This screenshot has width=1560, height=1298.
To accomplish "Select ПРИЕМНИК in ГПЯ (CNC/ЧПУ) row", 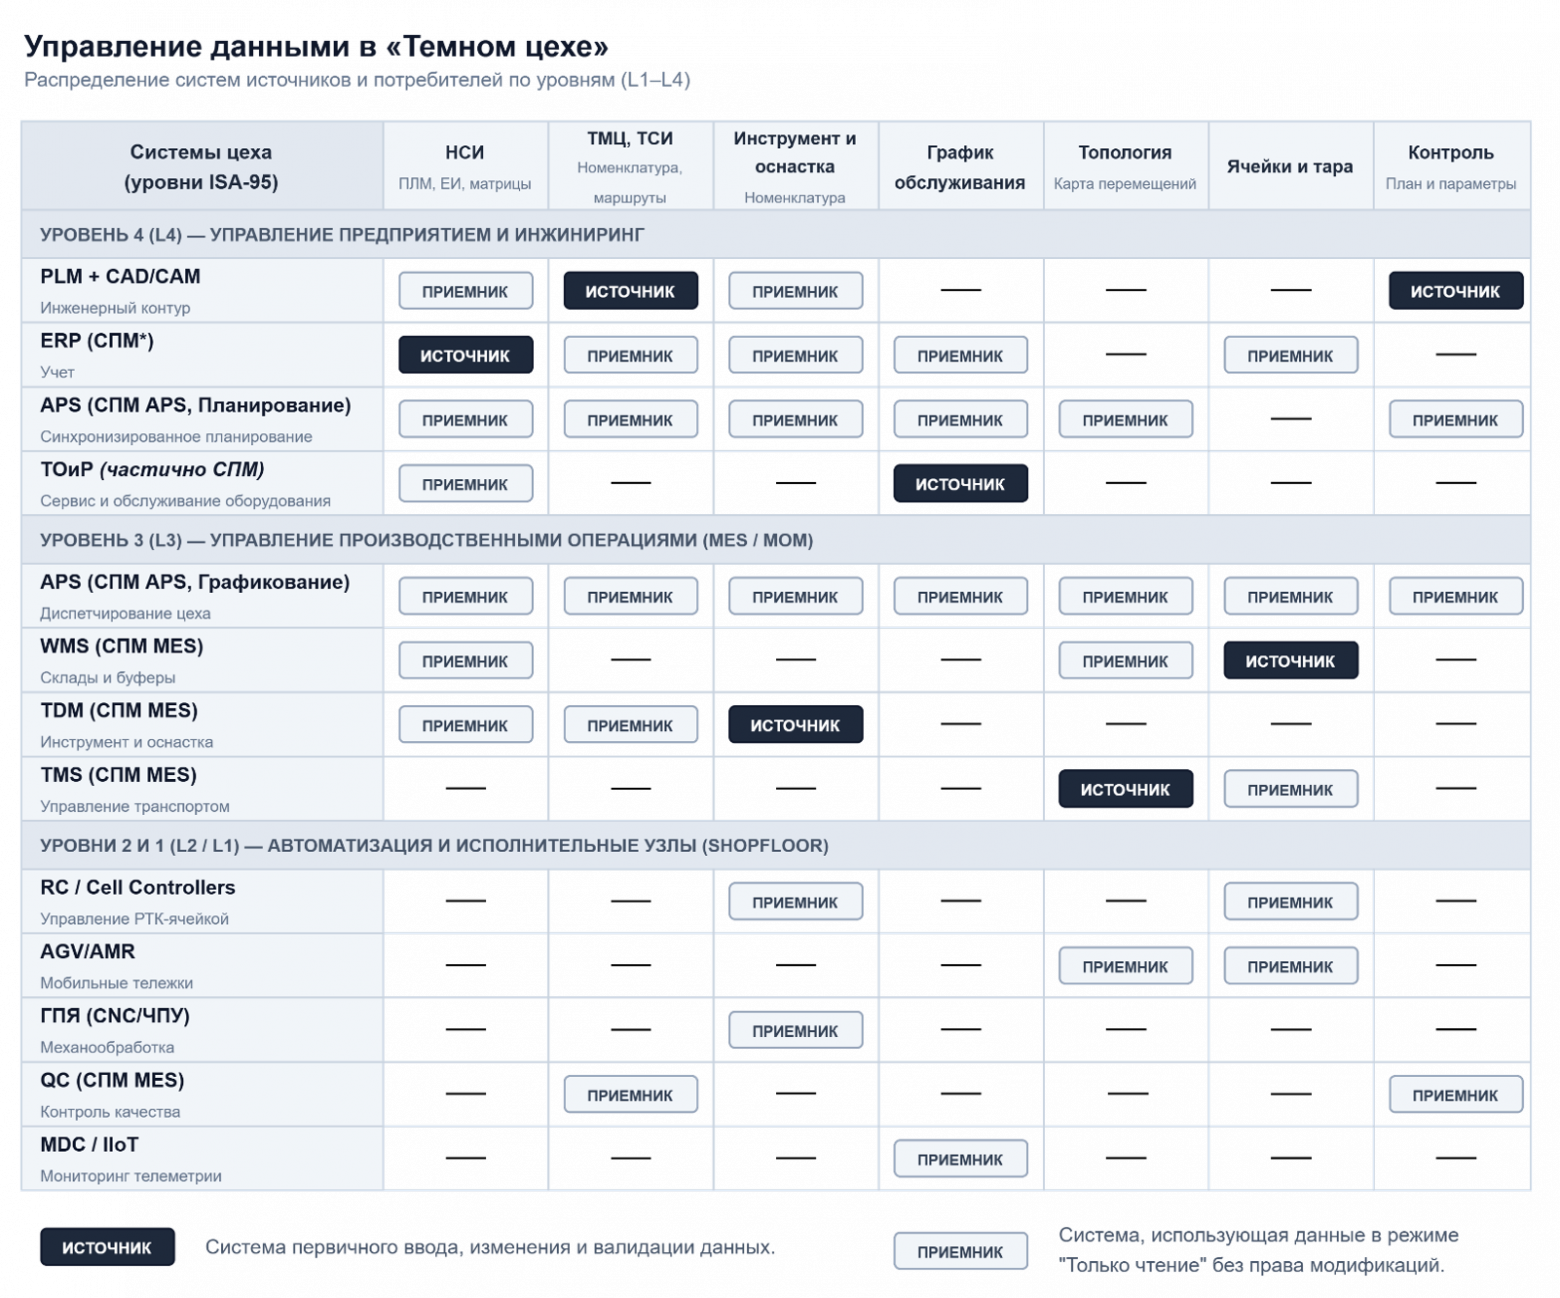I will [x=795, y=1030].
